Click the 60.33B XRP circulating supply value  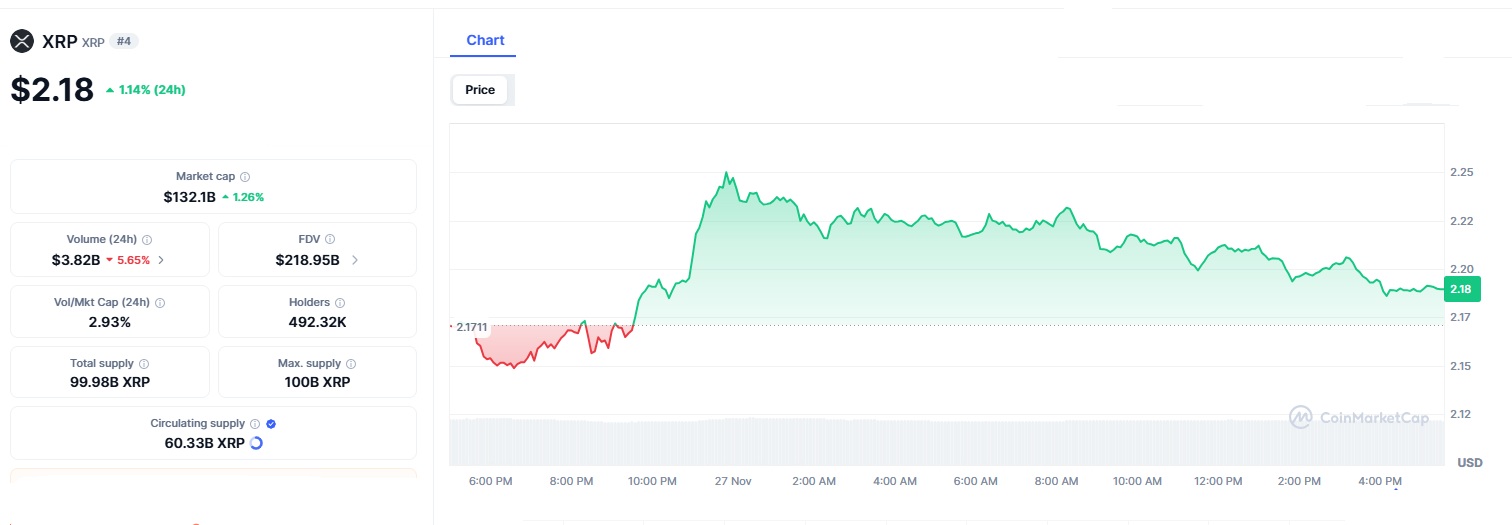pyautogui.click(x=204, y=443)
